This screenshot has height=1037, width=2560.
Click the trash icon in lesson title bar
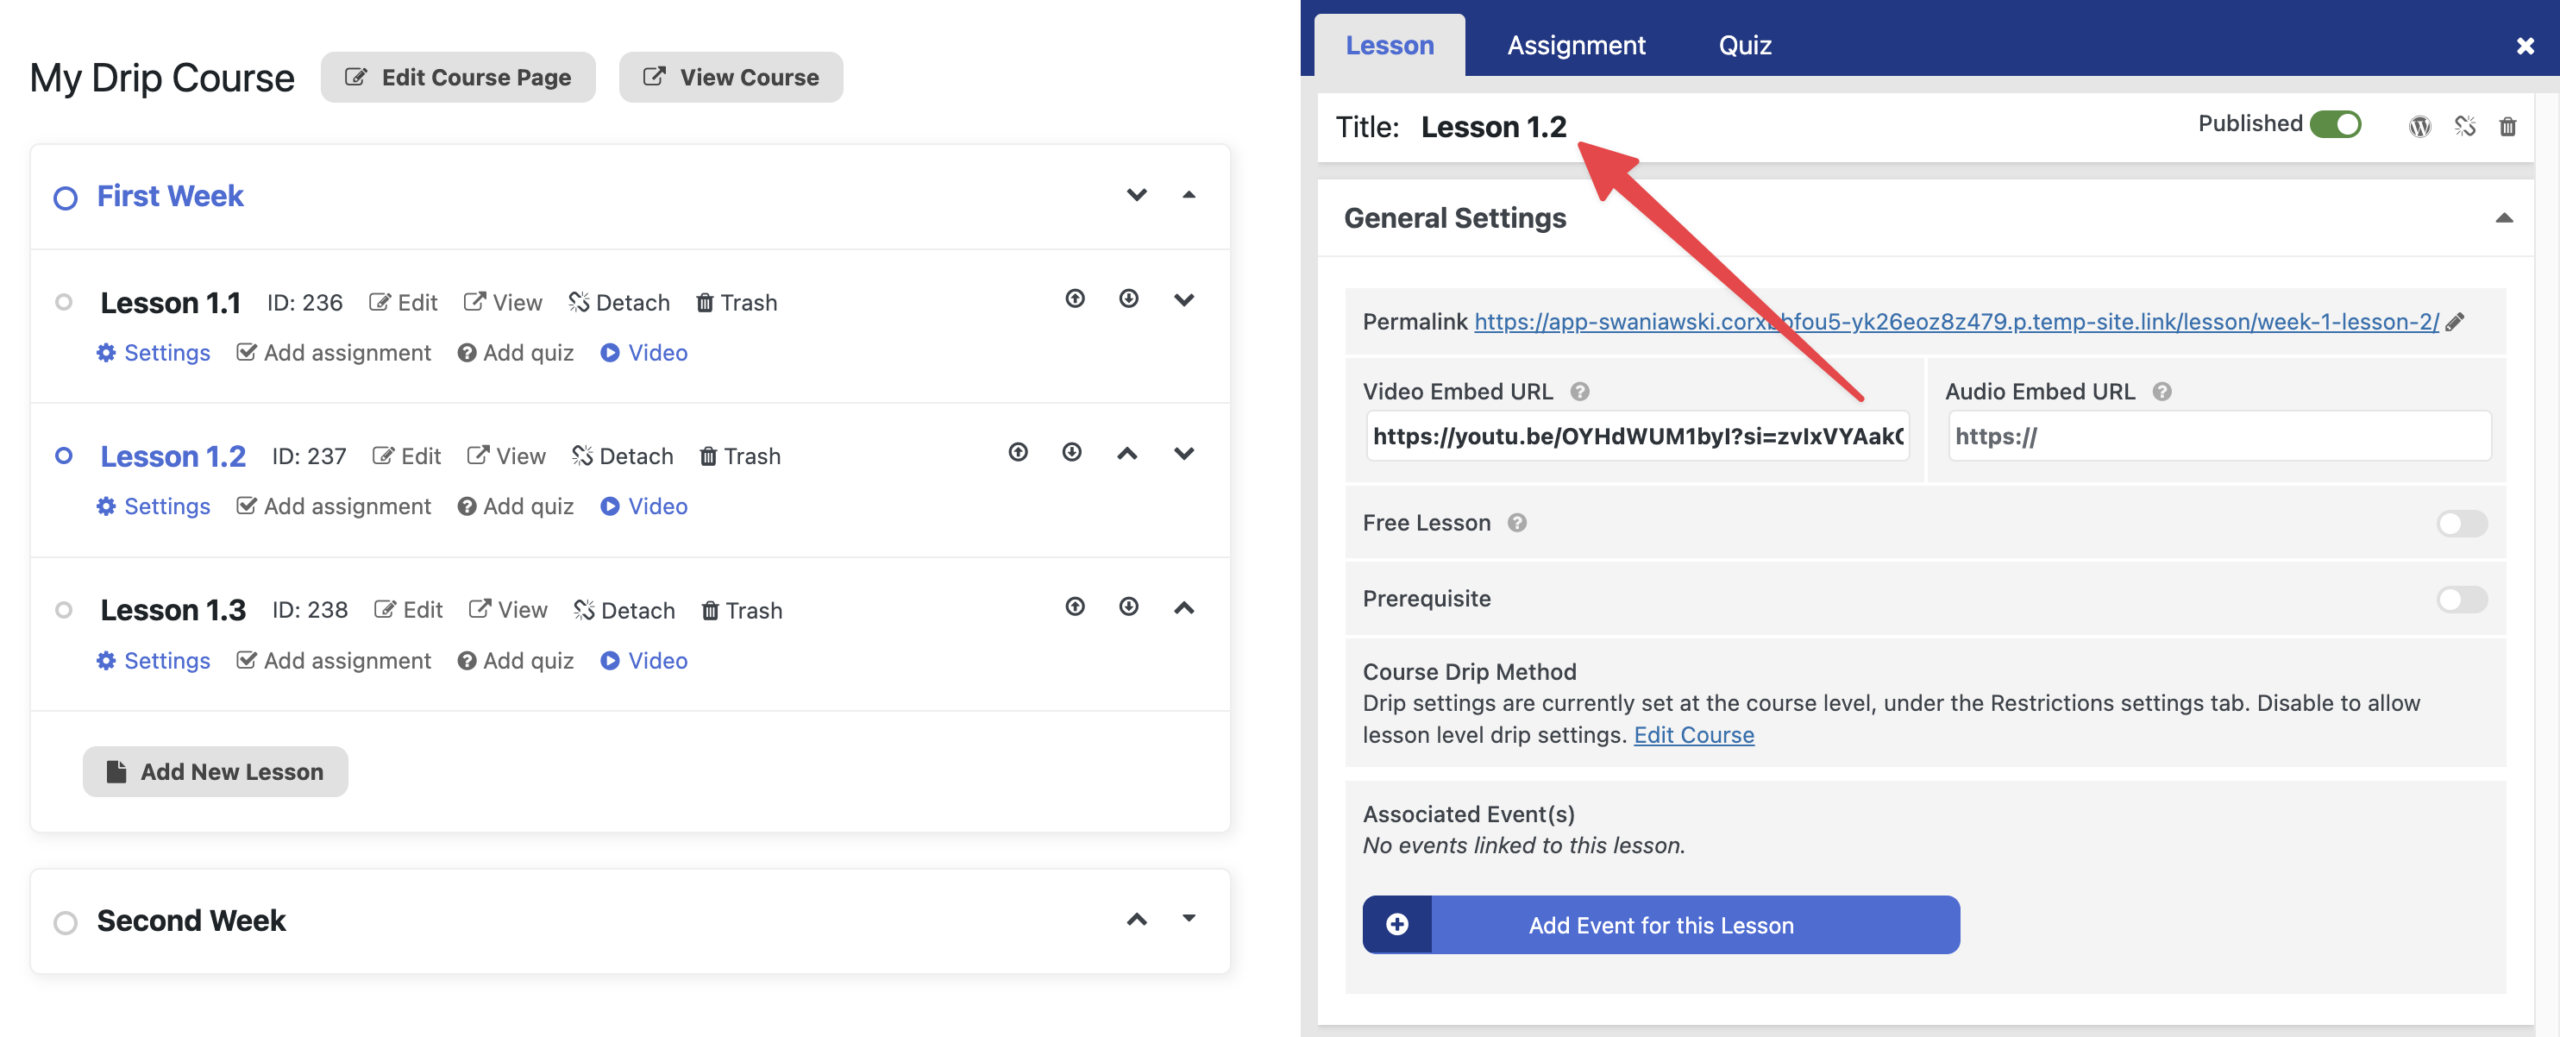tap(2507, 126)
